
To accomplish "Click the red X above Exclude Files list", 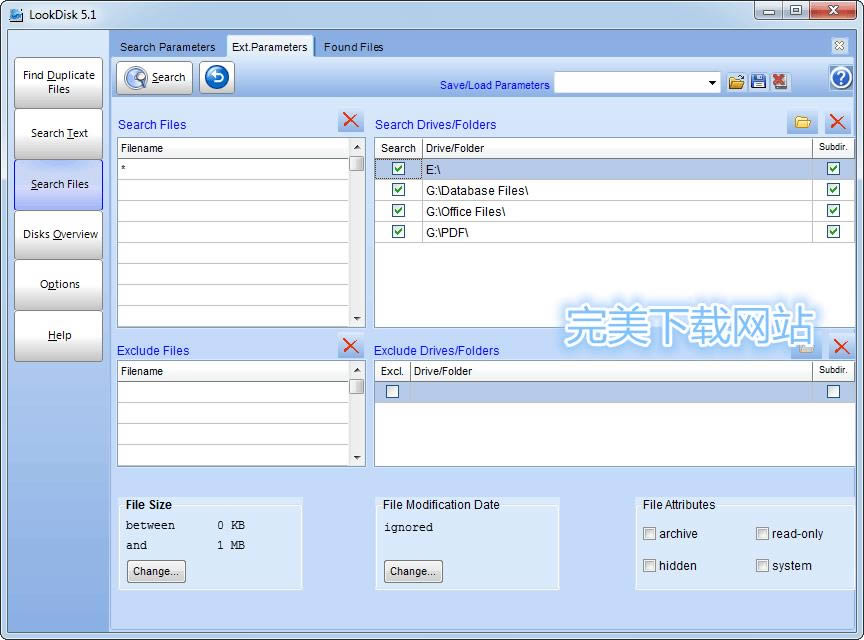I will click(350, 346).
